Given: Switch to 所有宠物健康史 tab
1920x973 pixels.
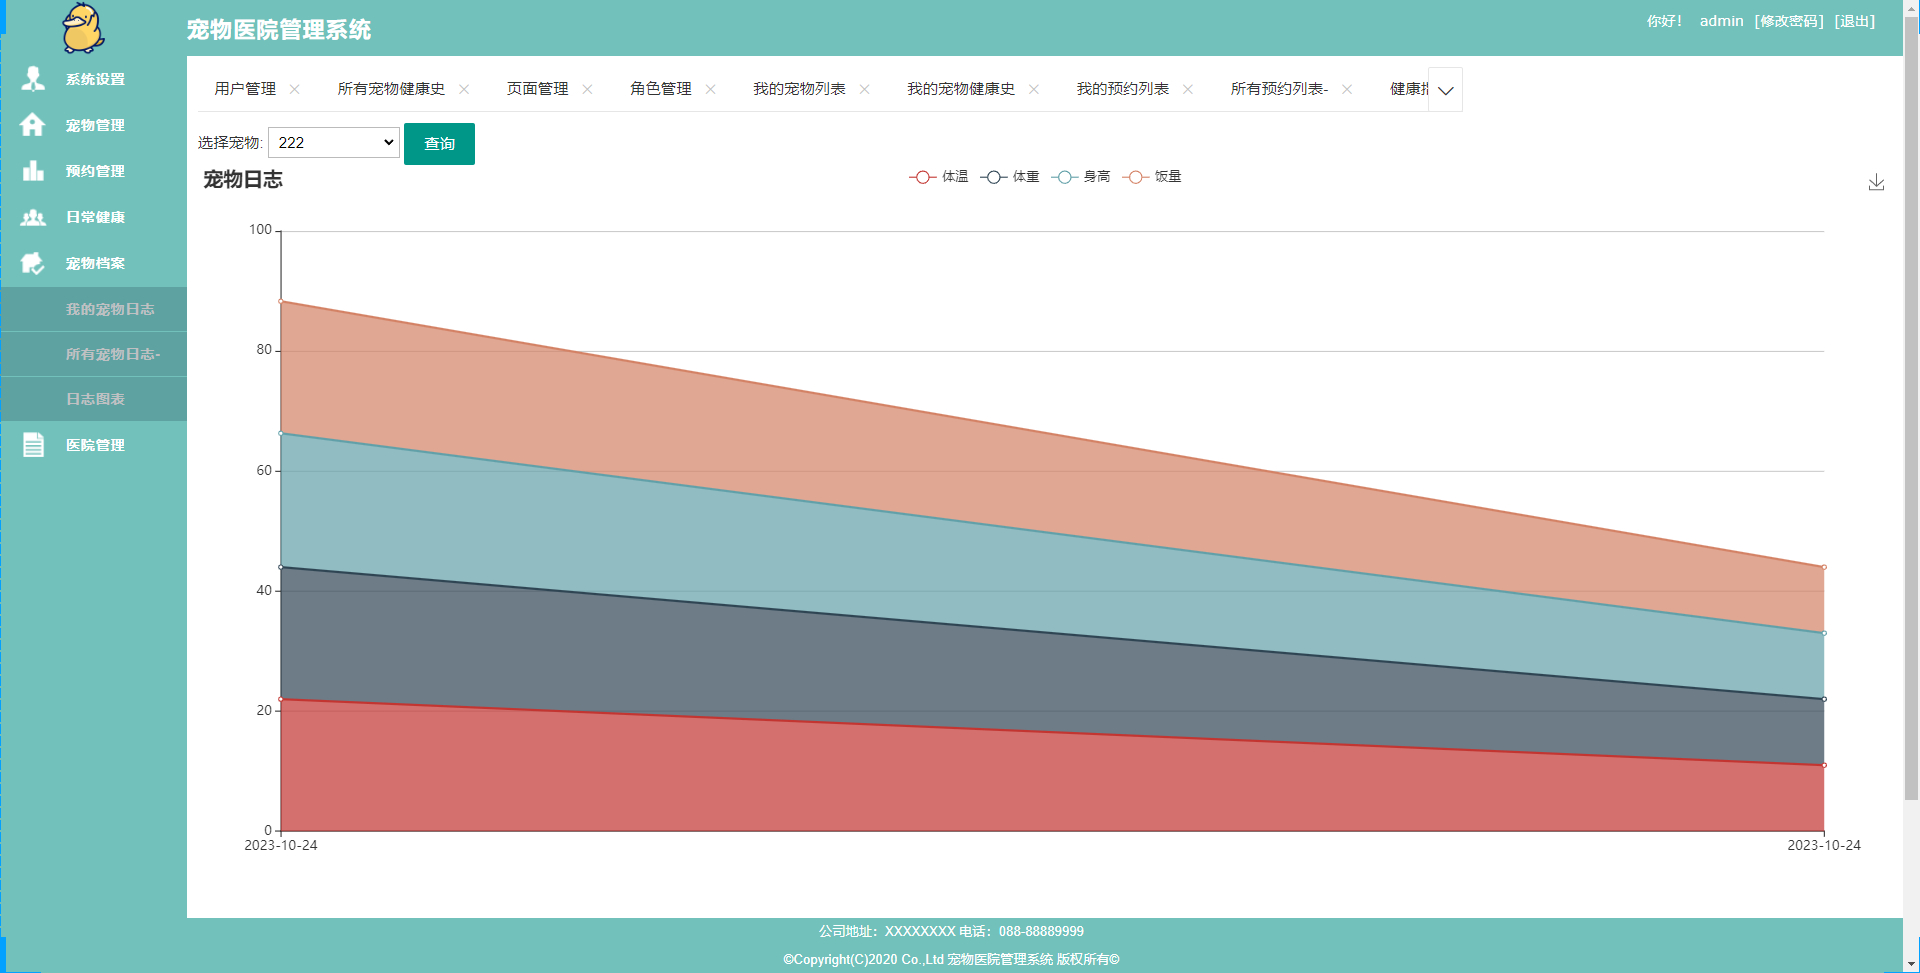Looking at the screenshot, I should pyautogui.click(x=391, y=89).
